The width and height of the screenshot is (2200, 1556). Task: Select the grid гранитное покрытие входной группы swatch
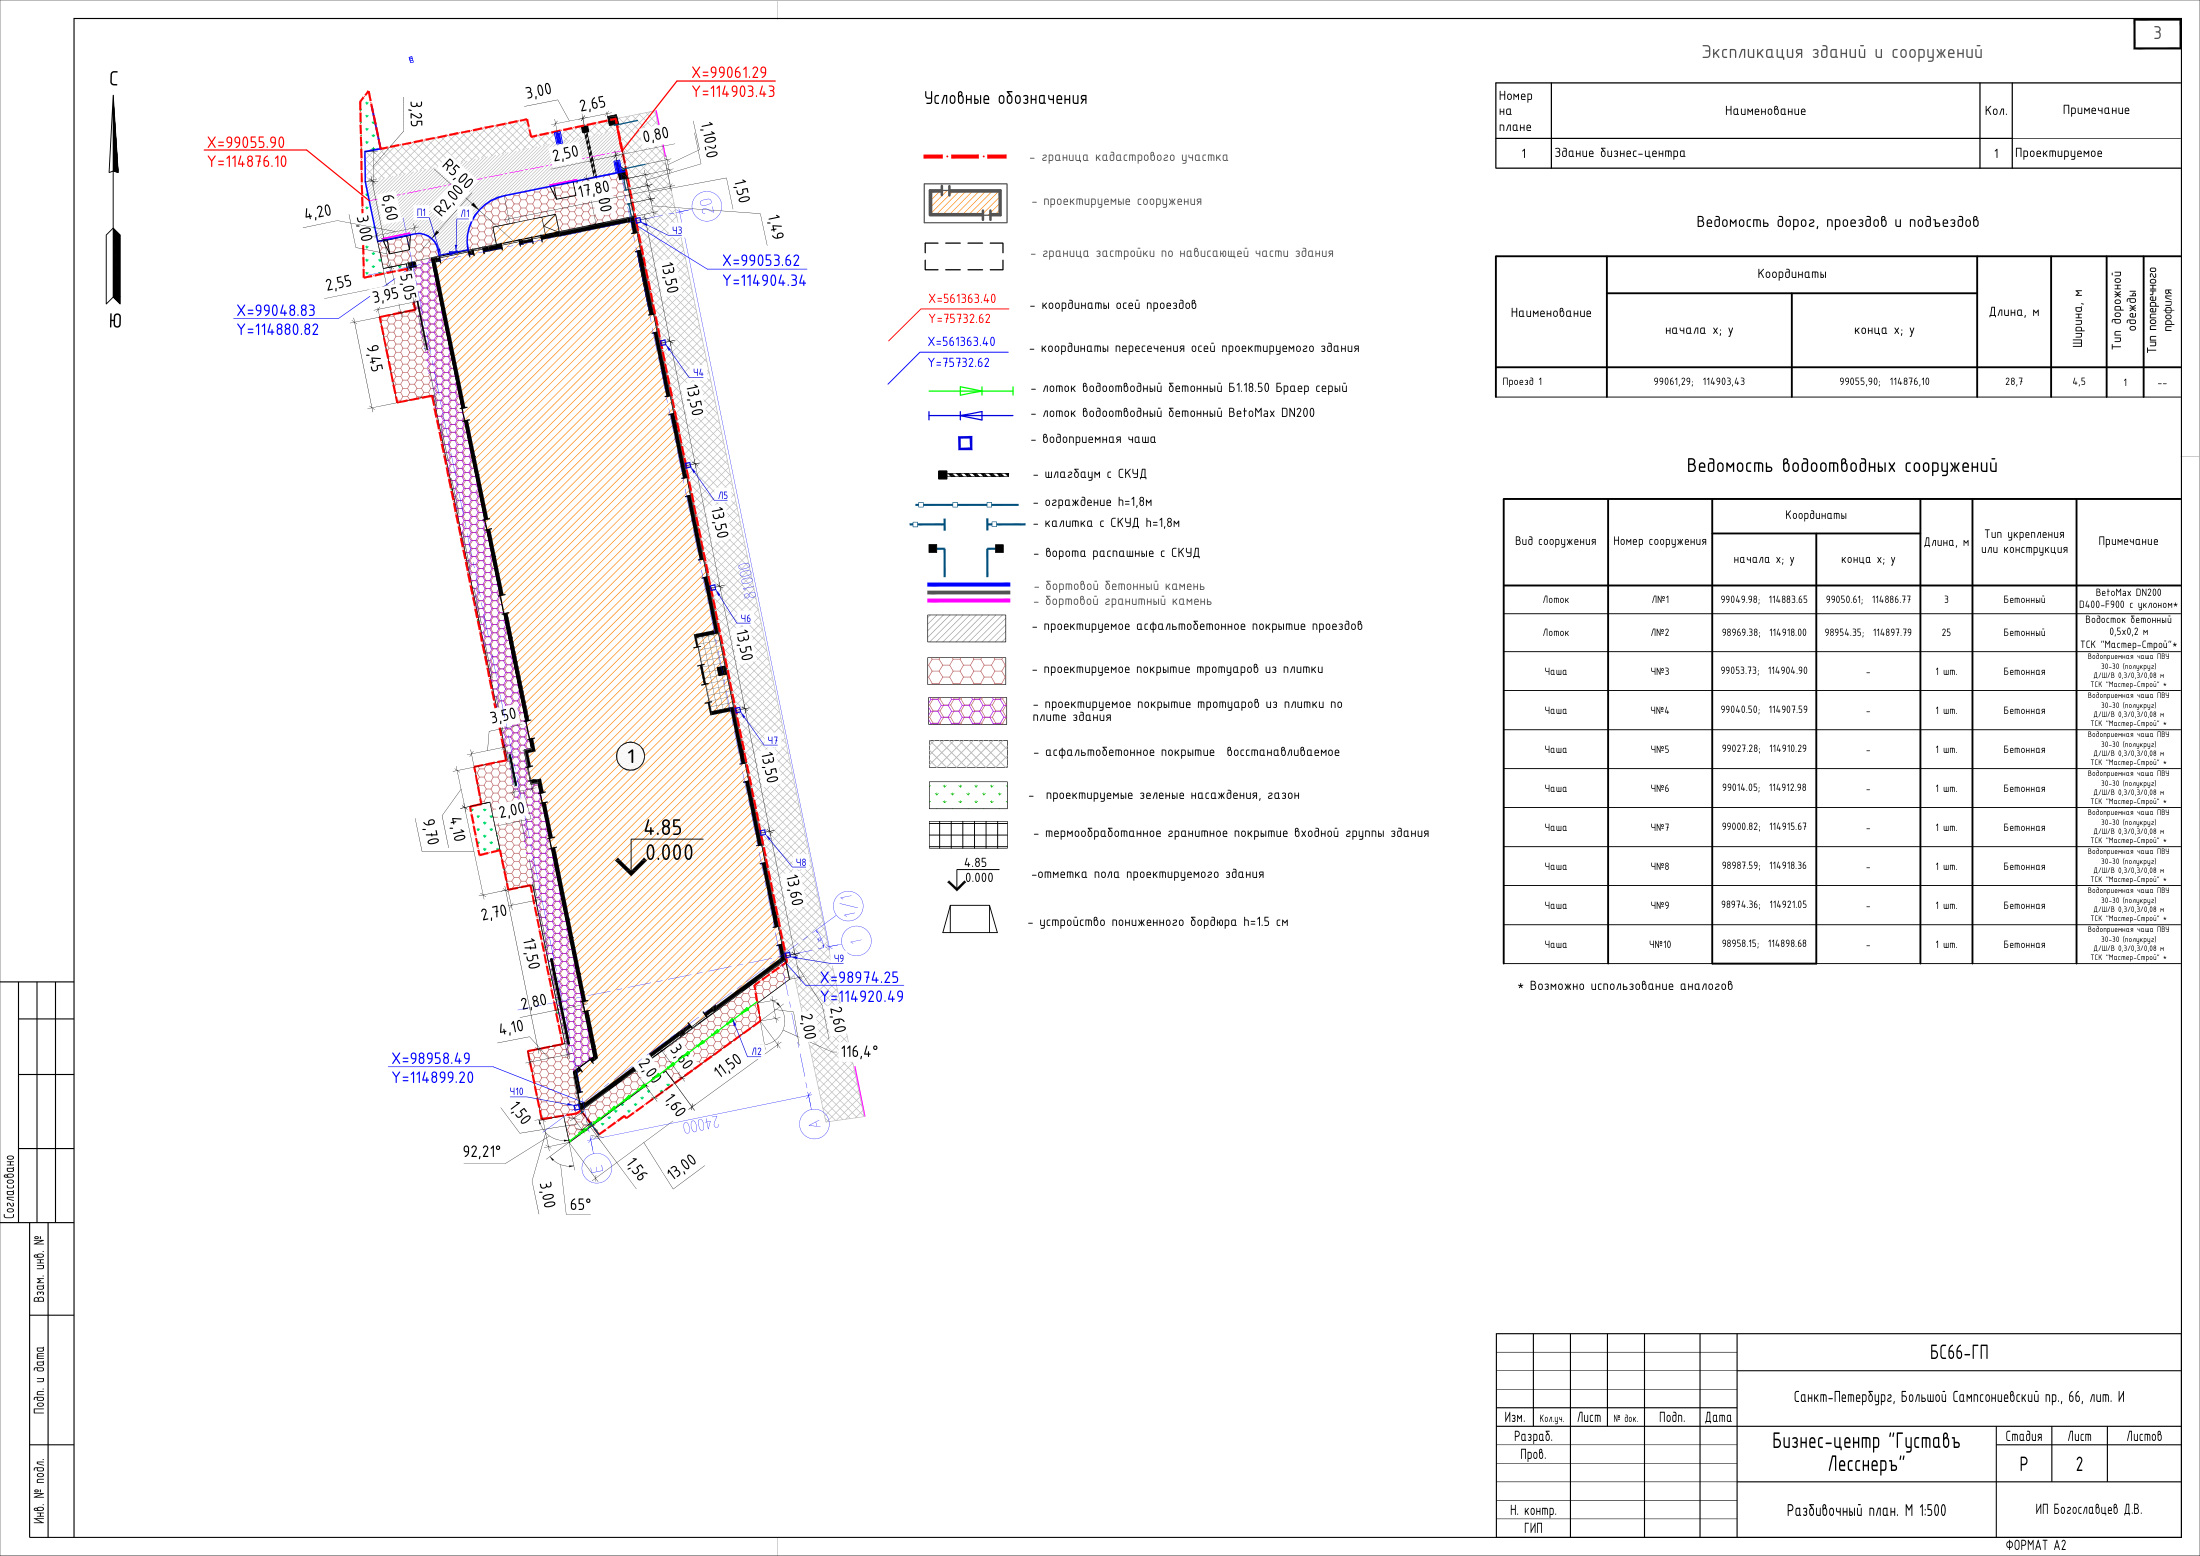coord(968,834)
